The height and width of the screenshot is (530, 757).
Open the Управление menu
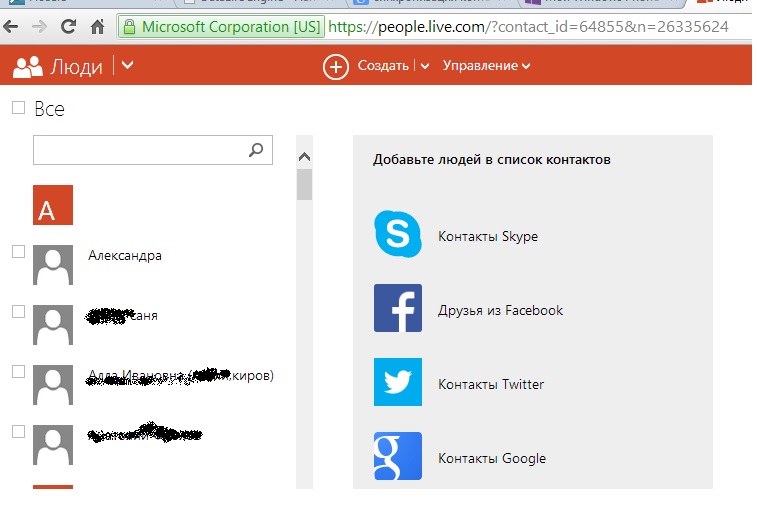[486, 66]
